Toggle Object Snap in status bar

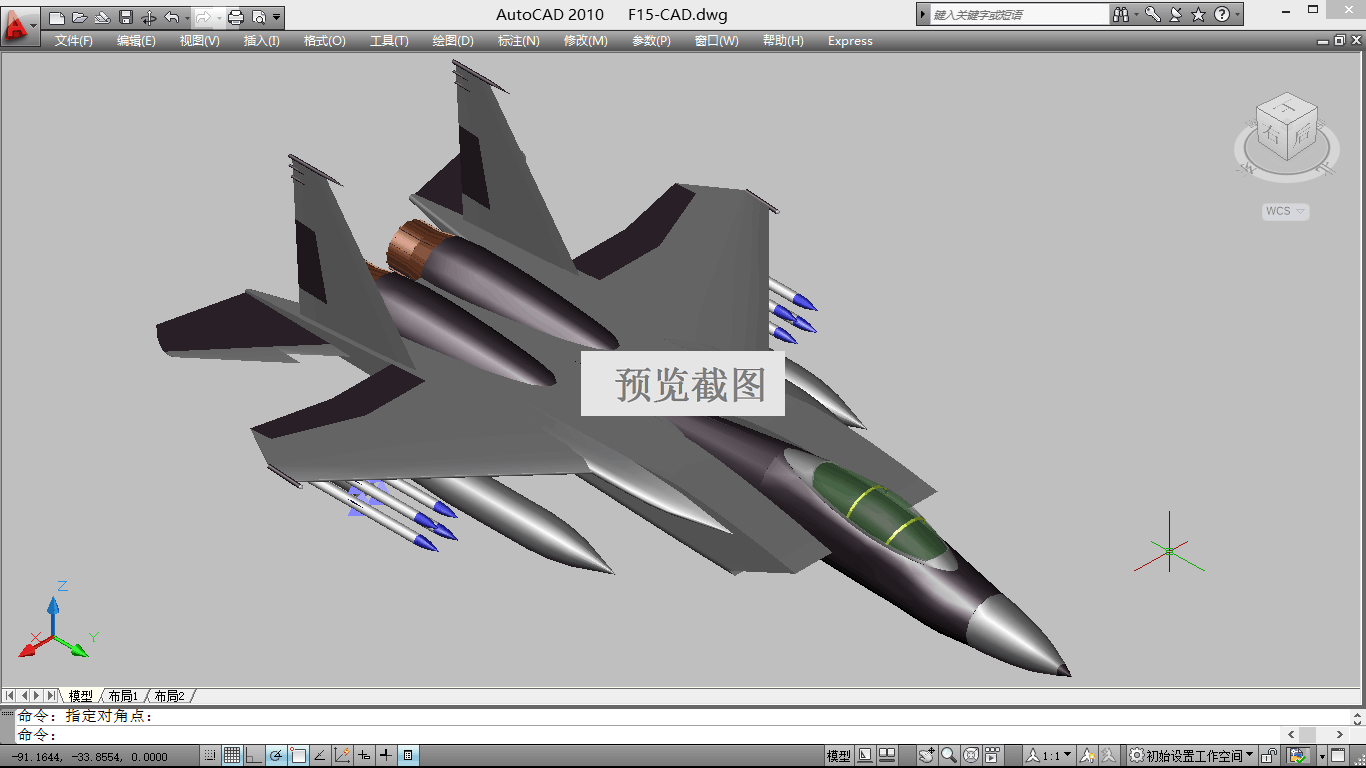pos(298,756)
